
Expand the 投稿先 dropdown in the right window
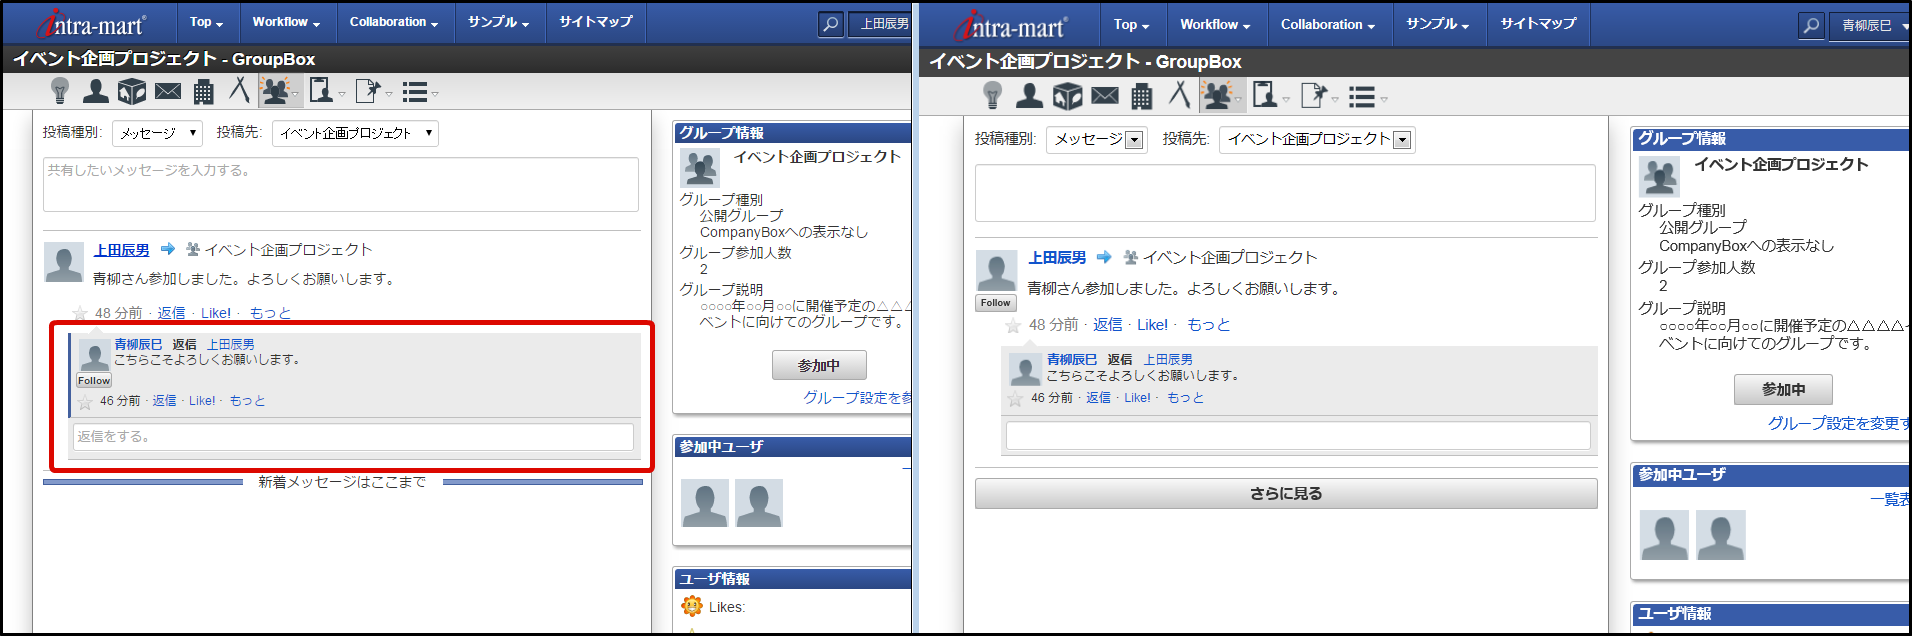coord(1402,140)
